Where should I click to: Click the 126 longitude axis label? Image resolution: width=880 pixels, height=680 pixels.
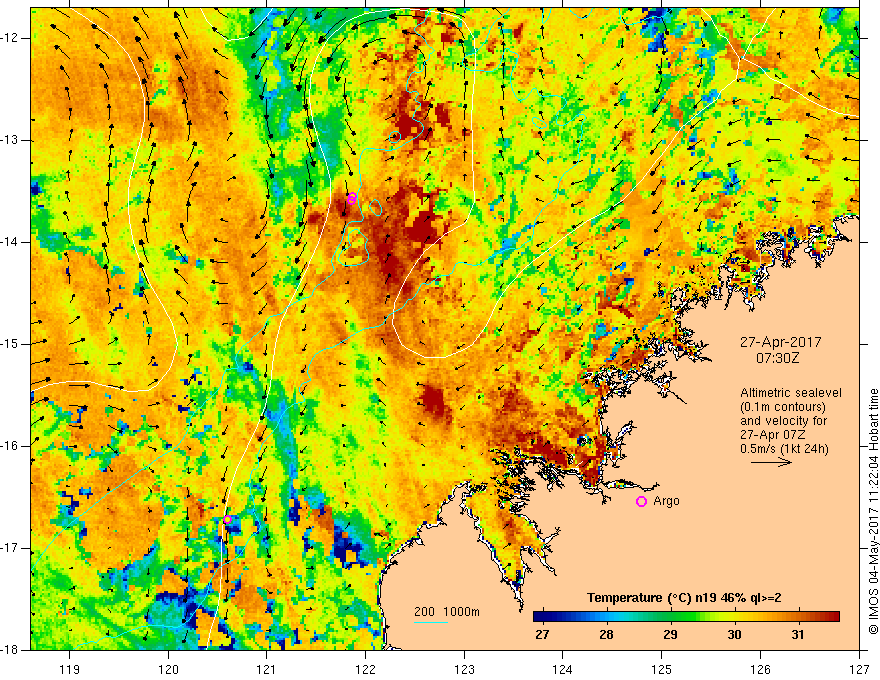click(x=760, y=669)
